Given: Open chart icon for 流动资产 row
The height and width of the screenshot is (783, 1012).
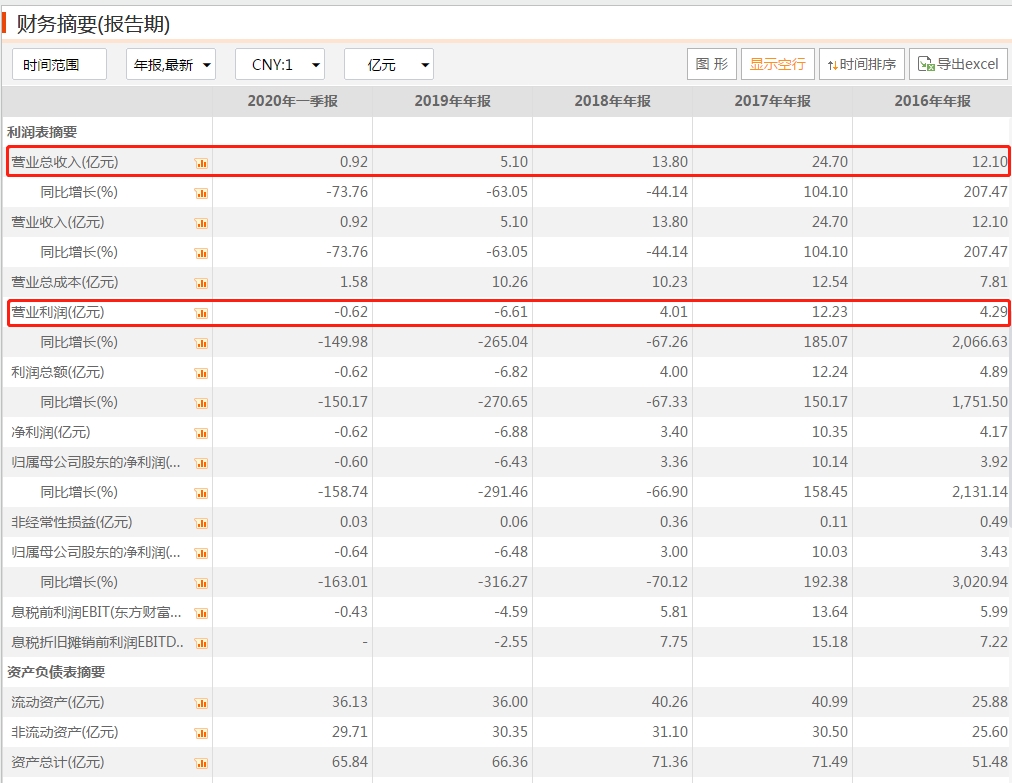Looking at the screenshot, I should (201, 704).
